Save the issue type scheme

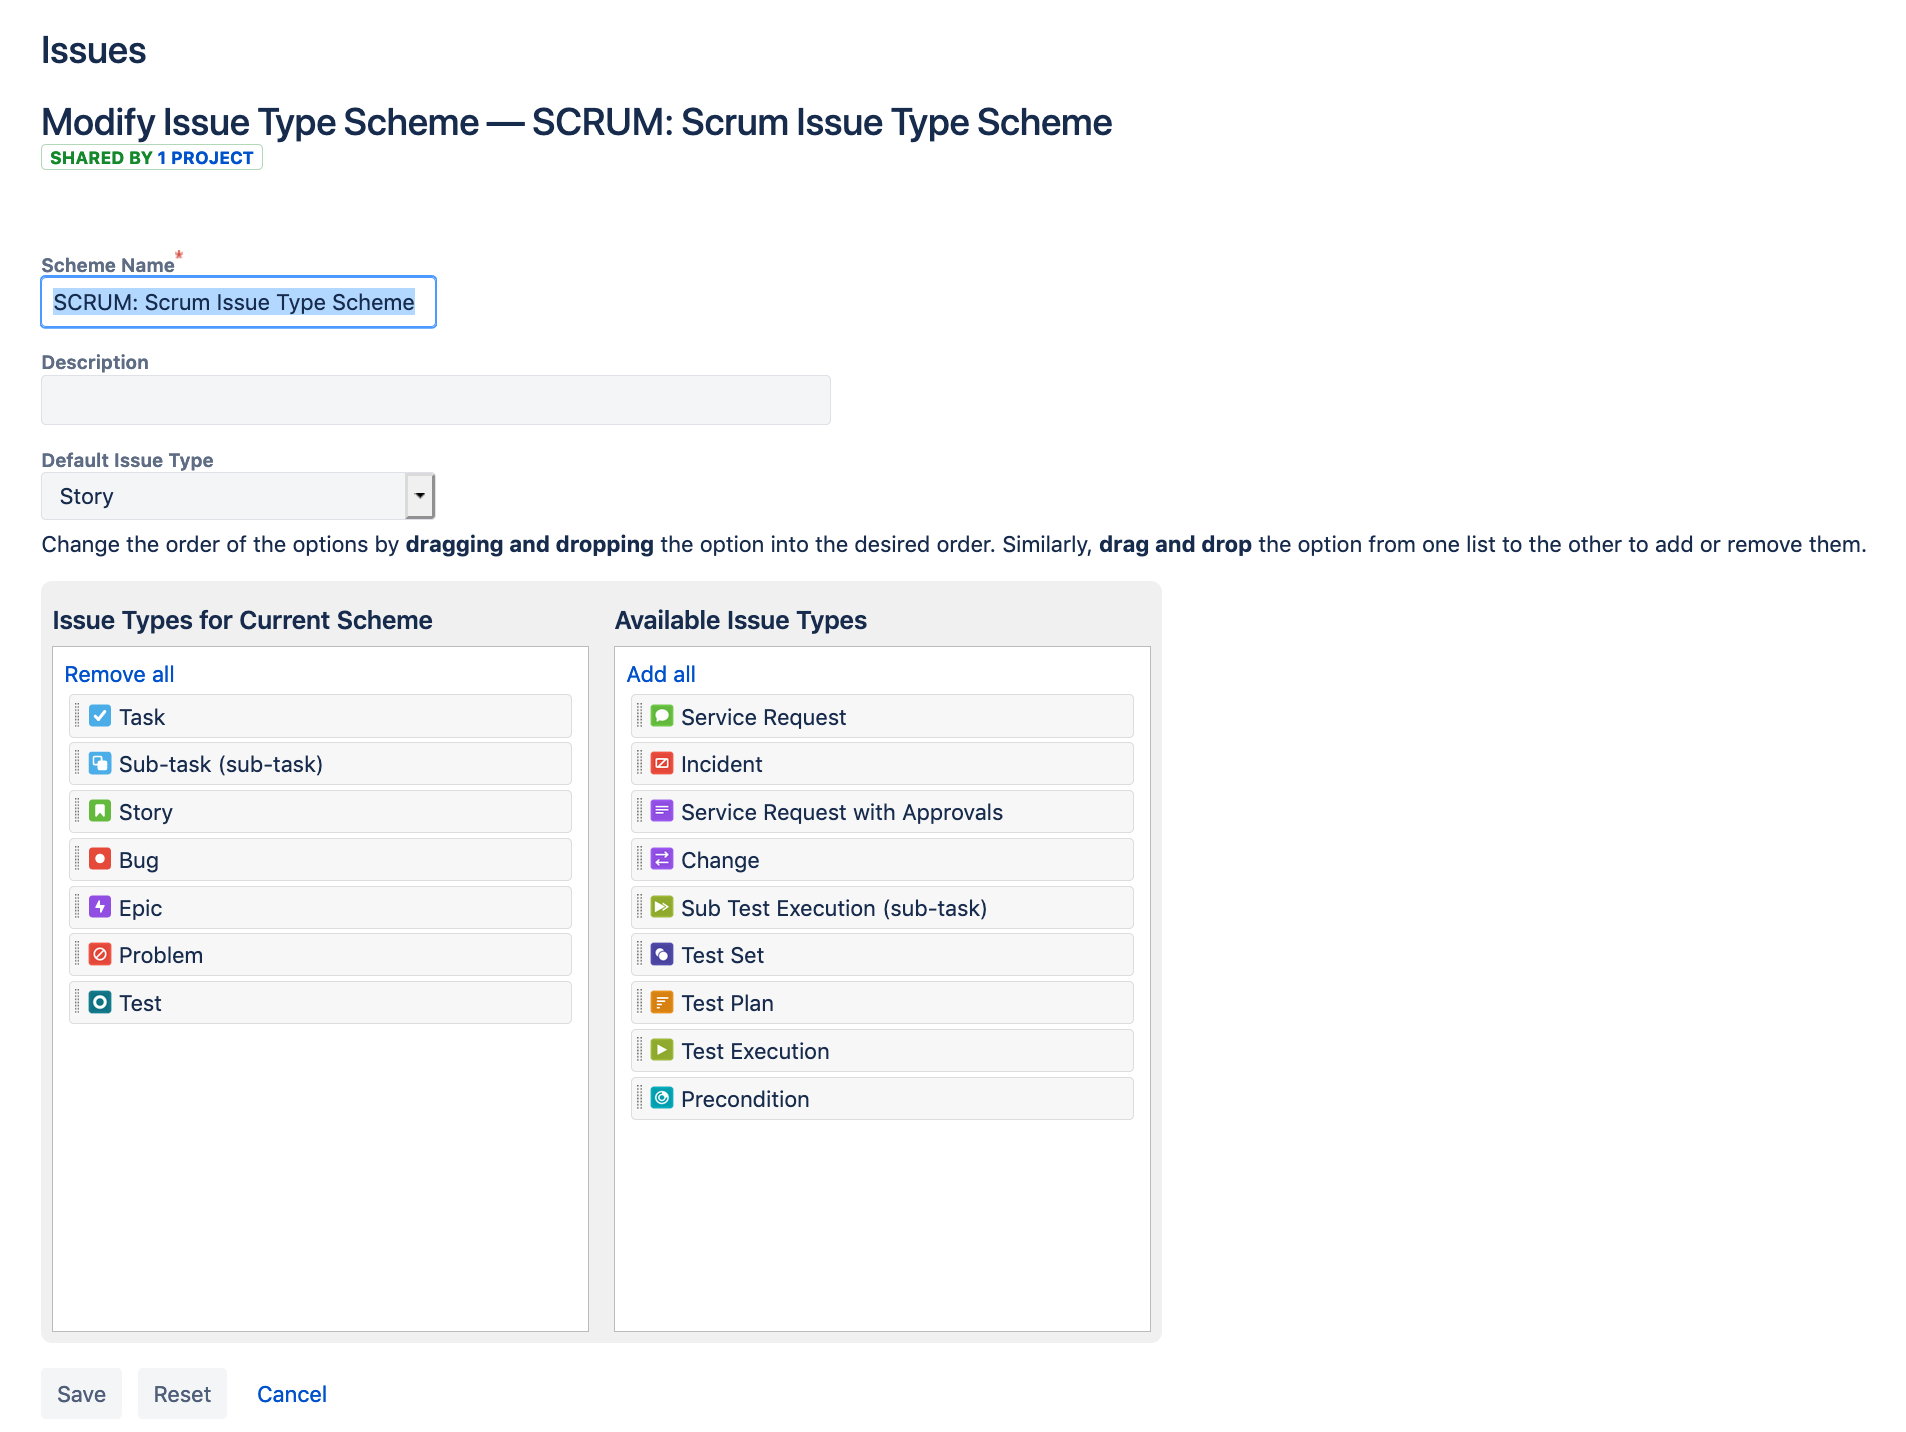tap(81, 1393)
